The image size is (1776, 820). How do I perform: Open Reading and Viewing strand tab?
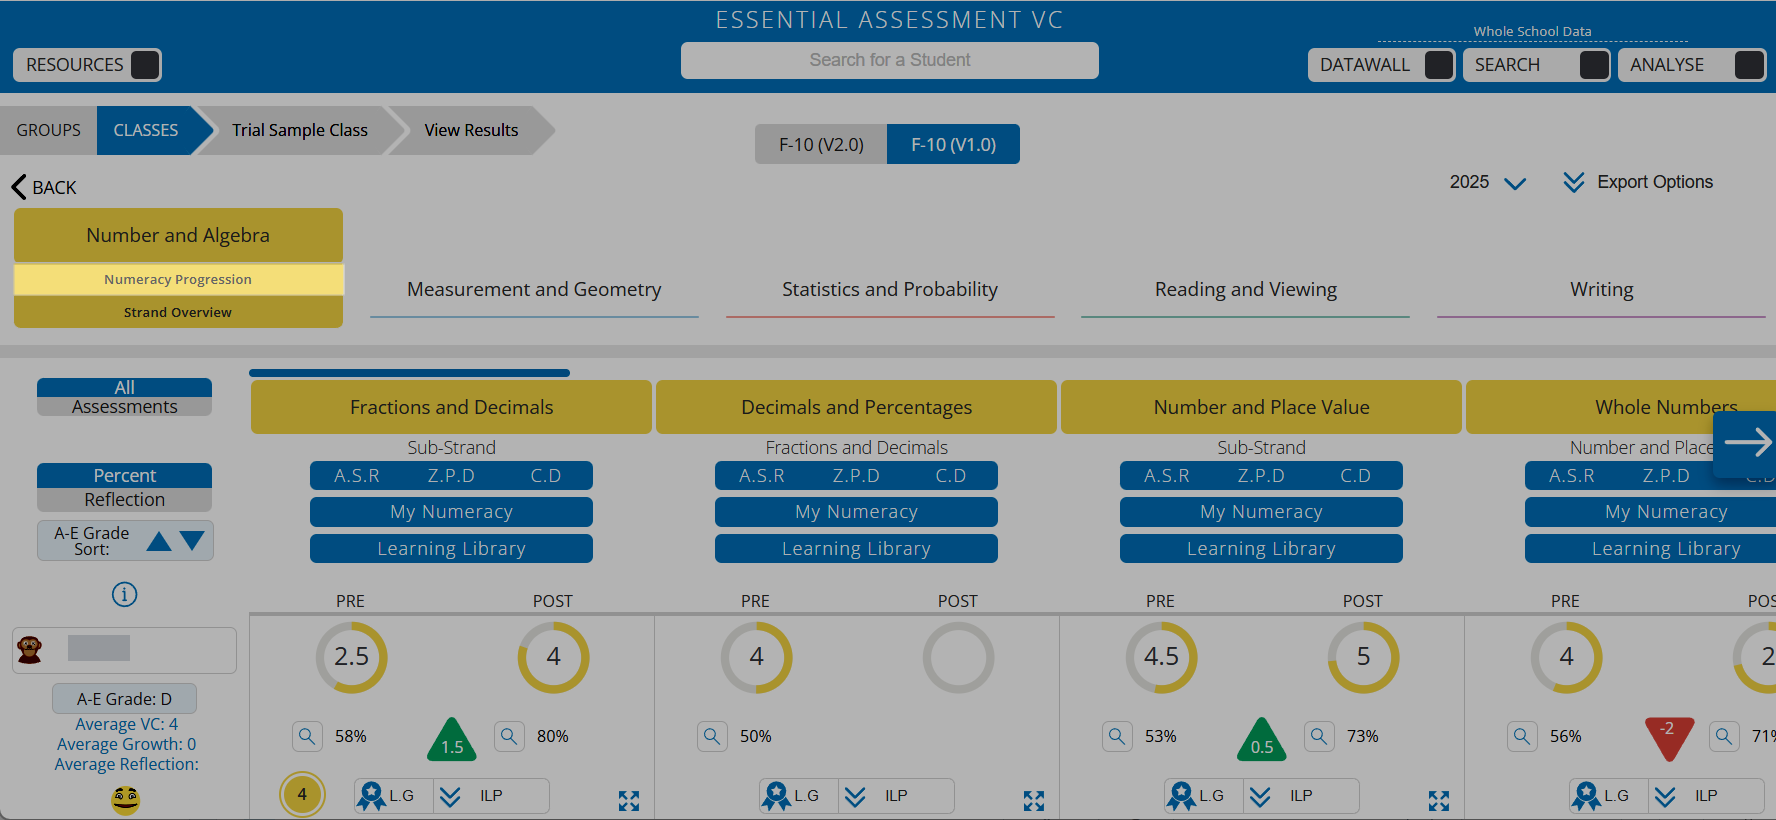(x=1245, y=290)
